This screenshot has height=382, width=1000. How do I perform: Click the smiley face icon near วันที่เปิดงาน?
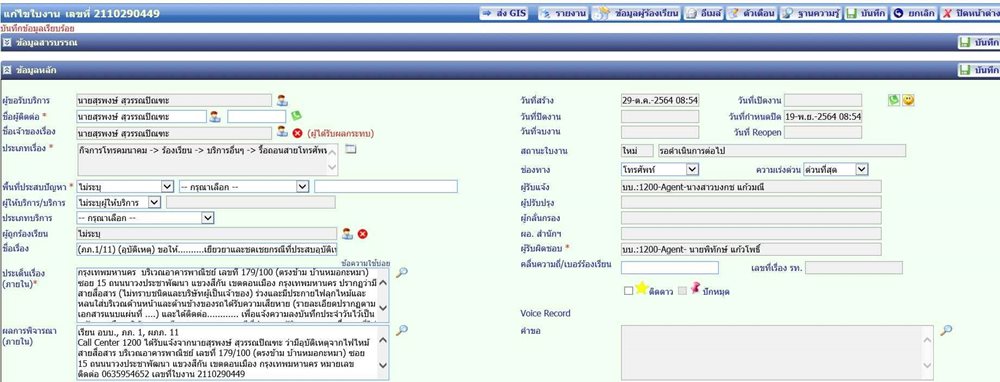point(908,100)
